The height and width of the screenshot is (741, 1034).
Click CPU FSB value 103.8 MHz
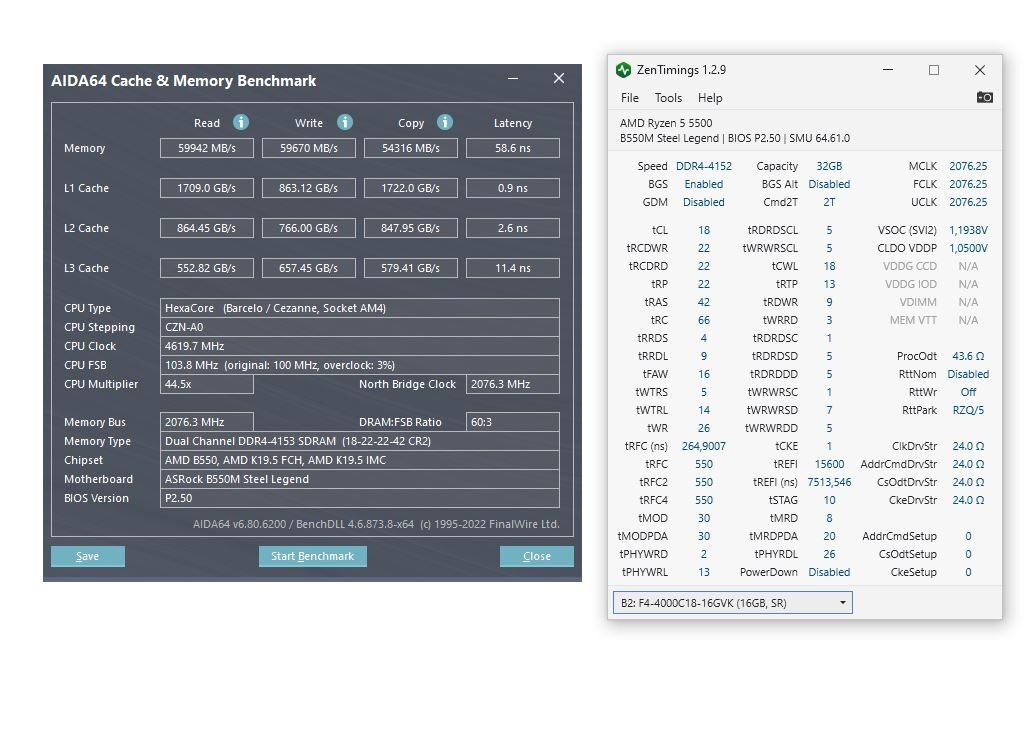(x=360, y=365)
